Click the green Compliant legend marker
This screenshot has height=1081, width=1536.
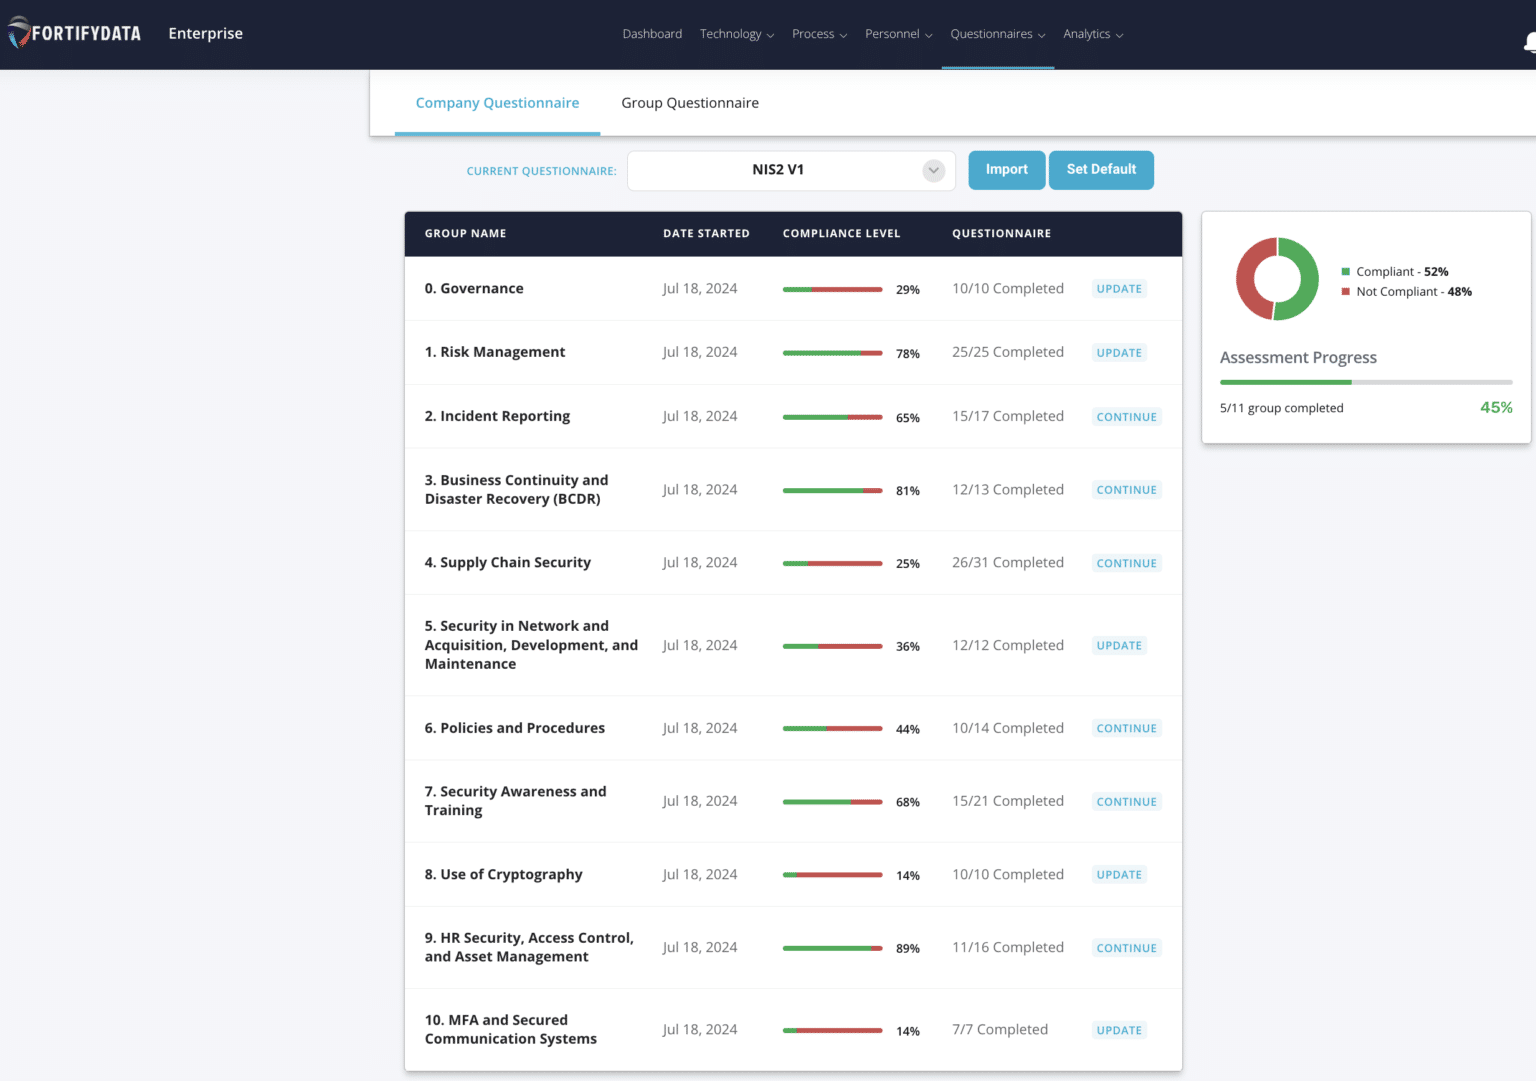[x=1345, y=271]
